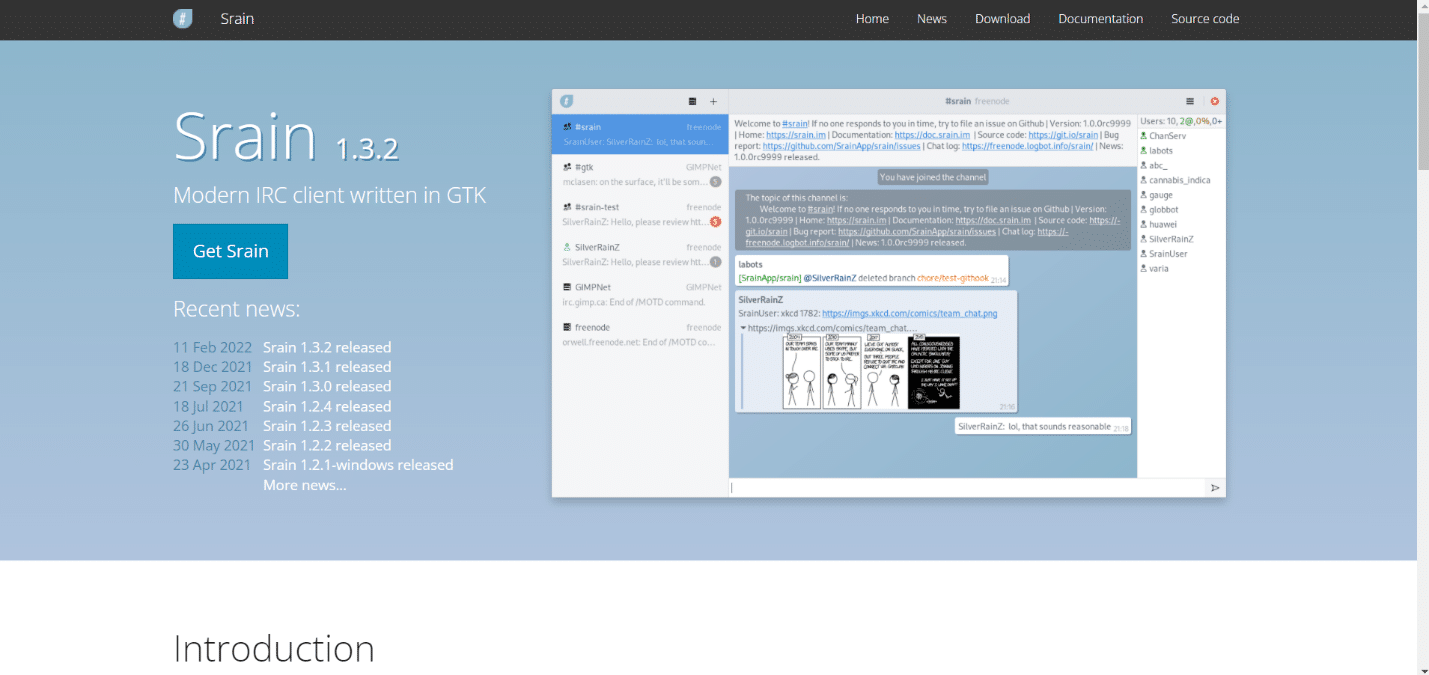Click the chore/test-githook branch text

click(952, 278)
